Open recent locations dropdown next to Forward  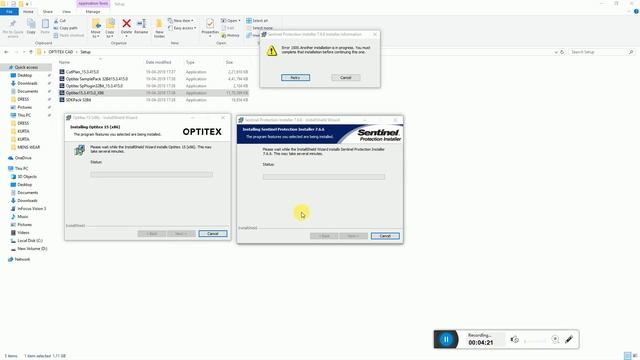24,52
